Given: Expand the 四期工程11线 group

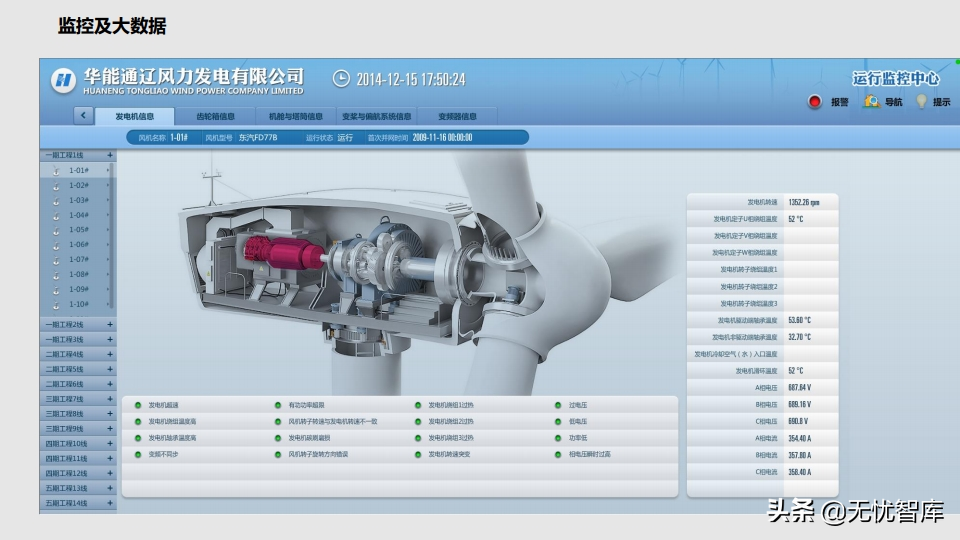Looking at the screenshot, I should click(x=110, y=459).
